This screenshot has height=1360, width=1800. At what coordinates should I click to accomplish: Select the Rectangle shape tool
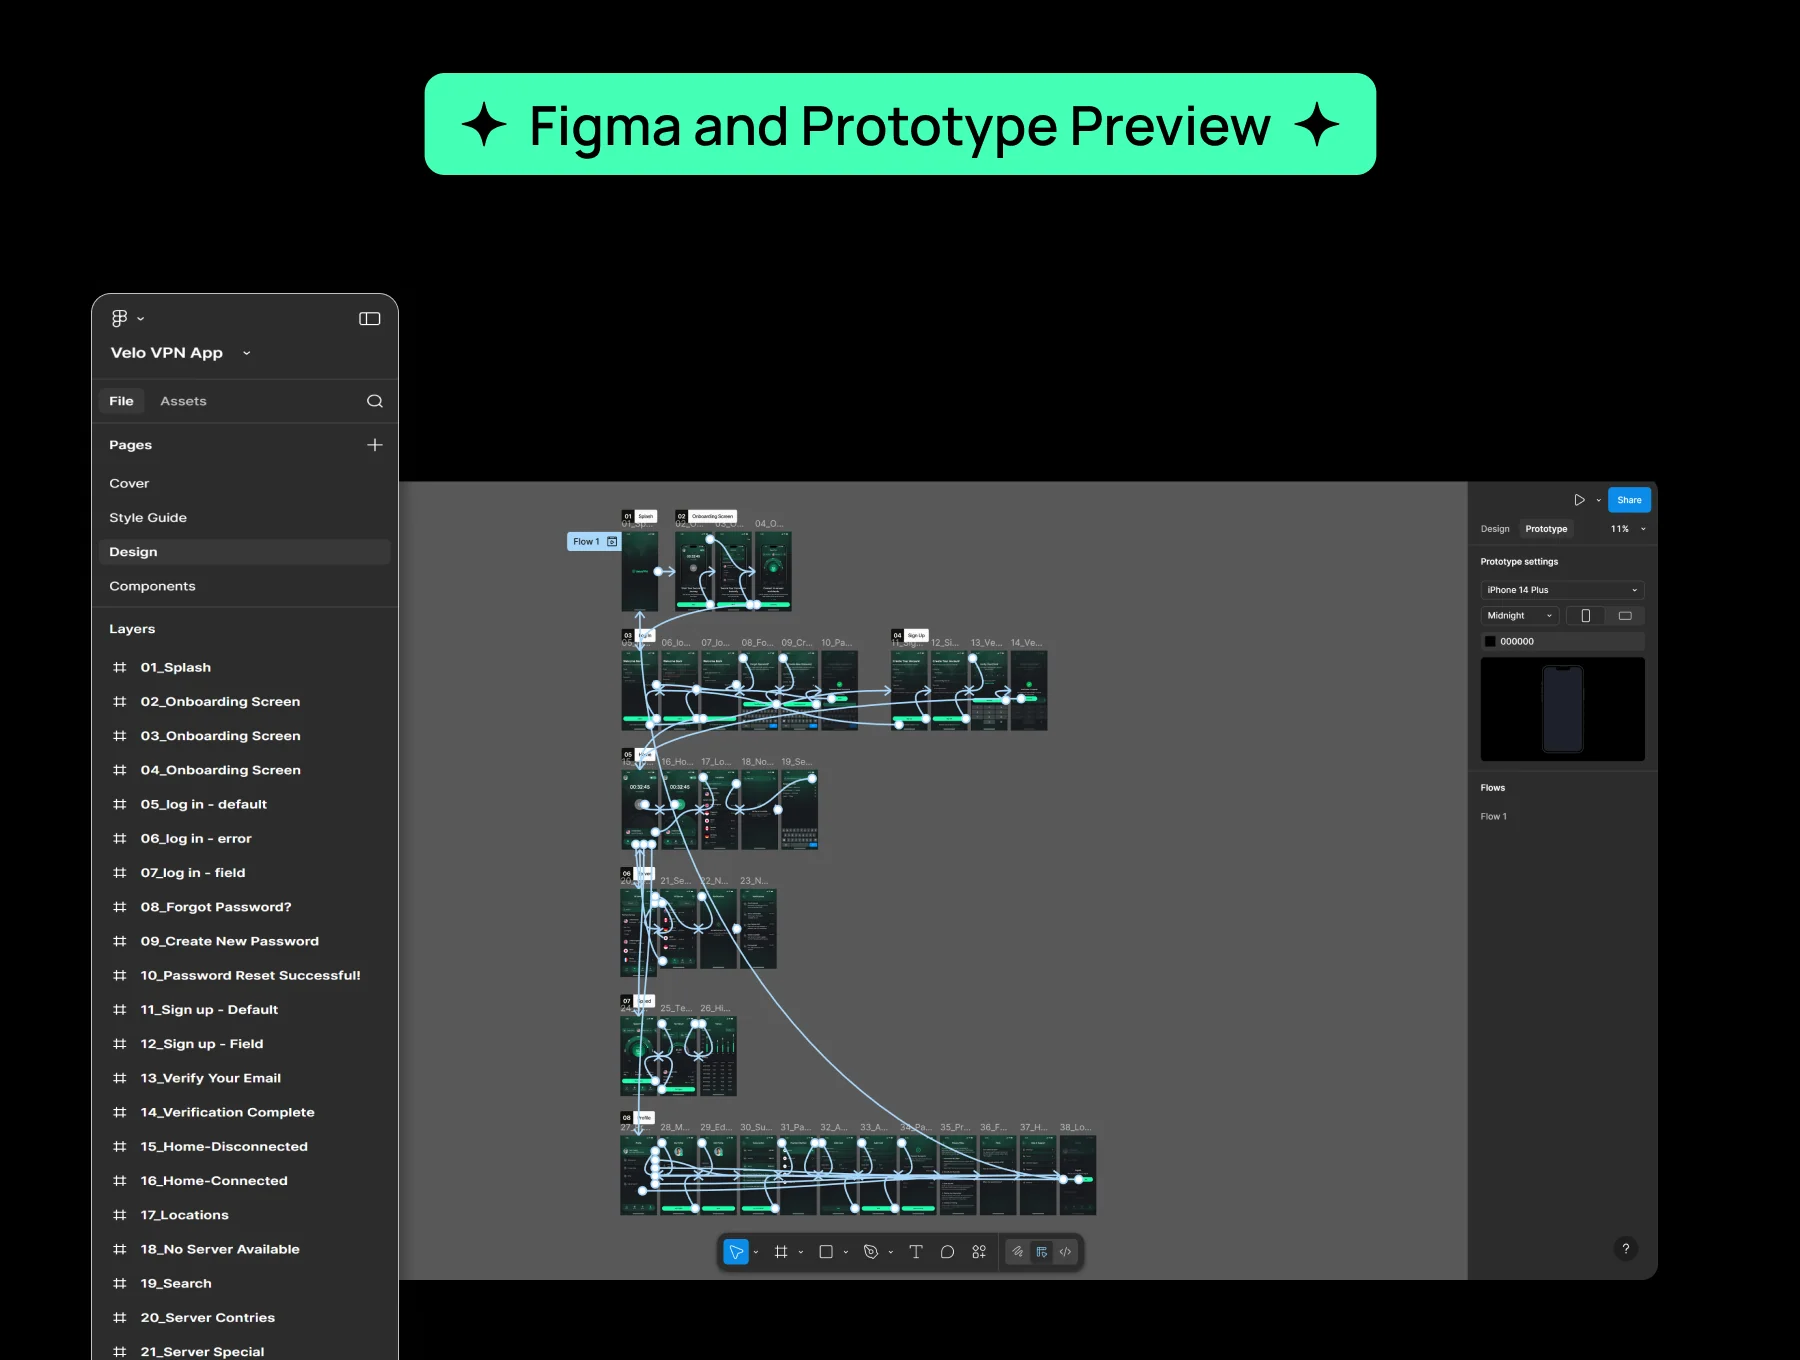point(826,1252)
